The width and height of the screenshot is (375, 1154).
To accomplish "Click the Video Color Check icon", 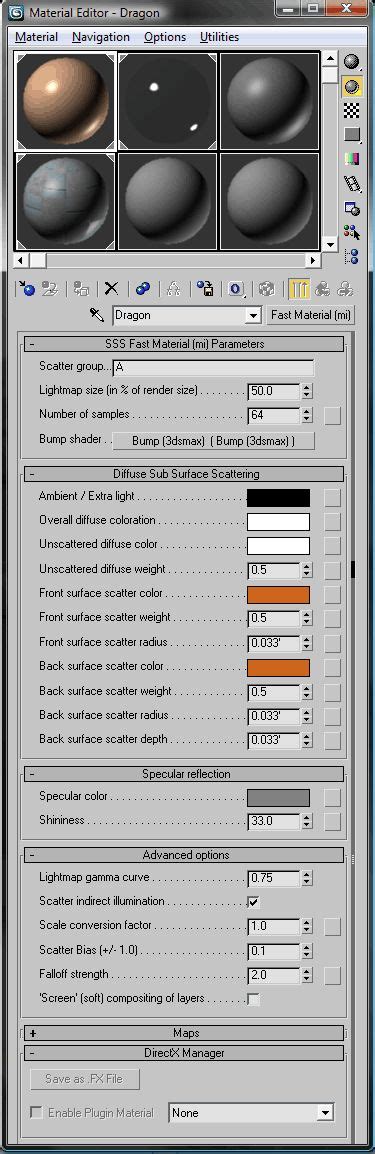I will (353, 159).
